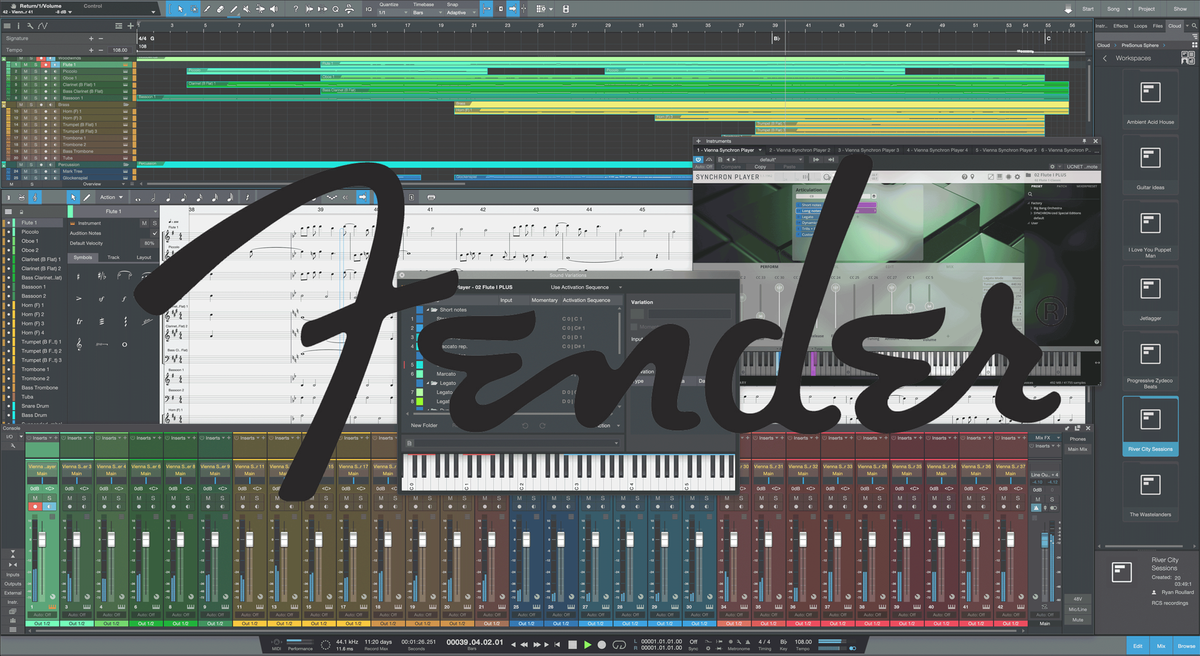Solo the Flute 1 instrument with the S button
Image resolution: width=1200 pixels, height=656 pixels.
[154, 223]
